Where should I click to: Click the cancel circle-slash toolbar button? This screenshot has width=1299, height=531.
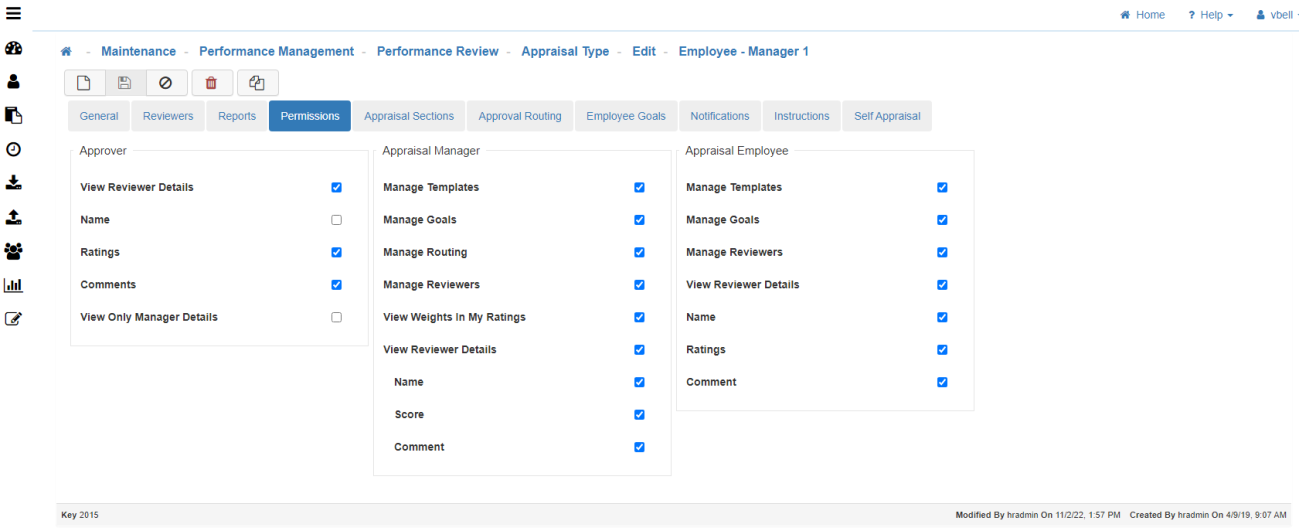click(166, 83)
